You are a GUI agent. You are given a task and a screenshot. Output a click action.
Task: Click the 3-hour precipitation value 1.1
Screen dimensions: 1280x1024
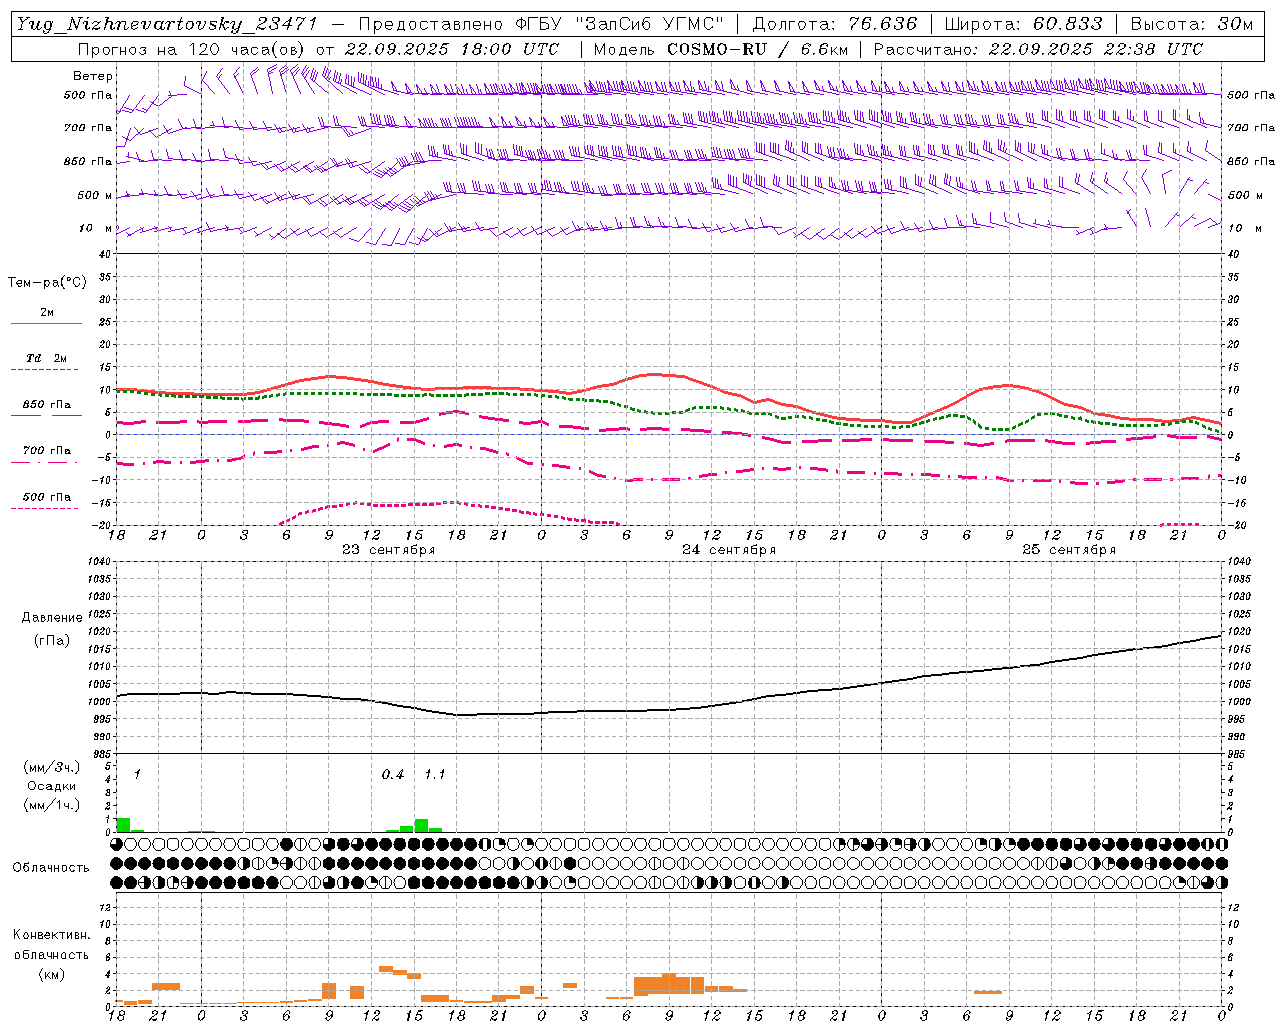(x=435, y=775)
